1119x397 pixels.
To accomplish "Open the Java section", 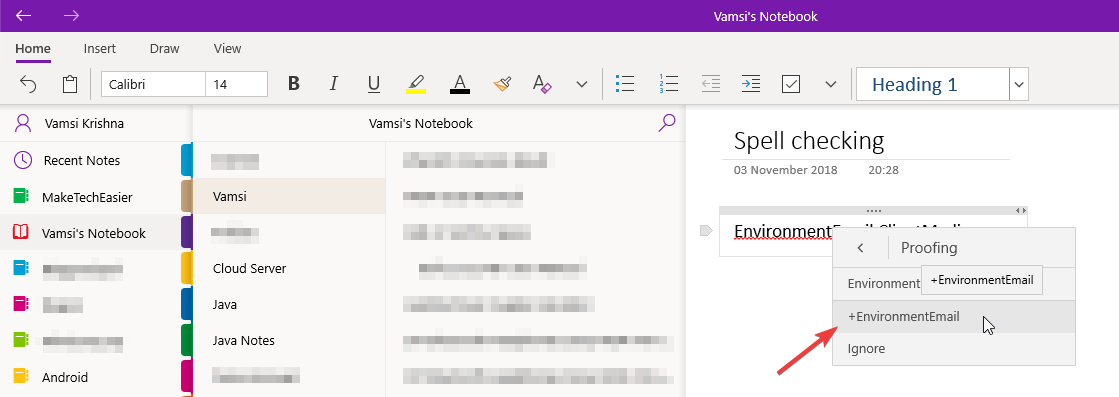I will pyautogui.click(x=289, y=304).
